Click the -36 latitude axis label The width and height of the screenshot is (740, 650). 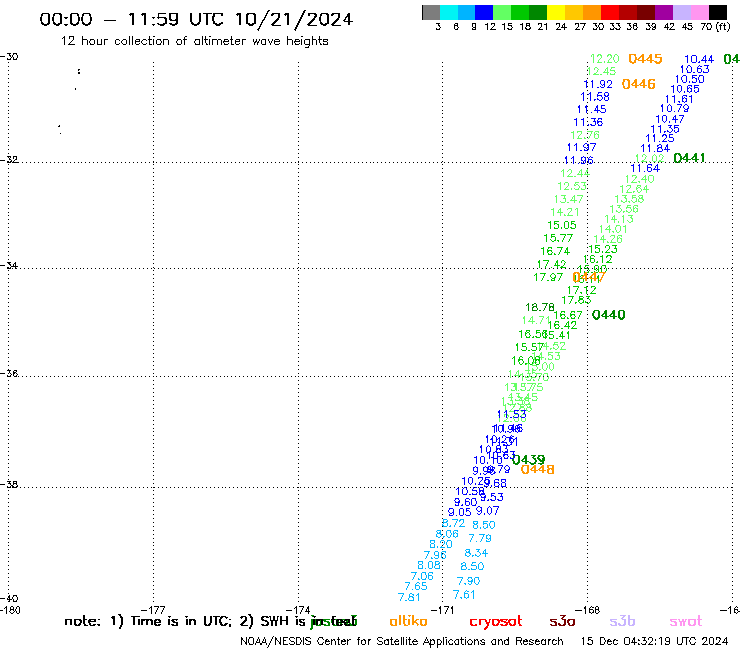(x=9, y=373)
